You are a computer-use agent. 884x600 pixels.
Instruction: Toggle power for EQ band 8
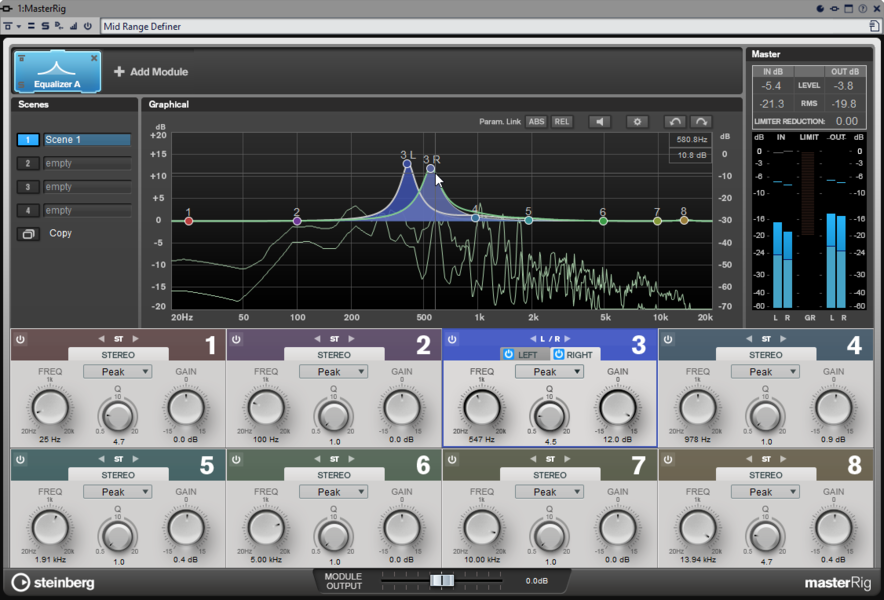coord(668,460)
